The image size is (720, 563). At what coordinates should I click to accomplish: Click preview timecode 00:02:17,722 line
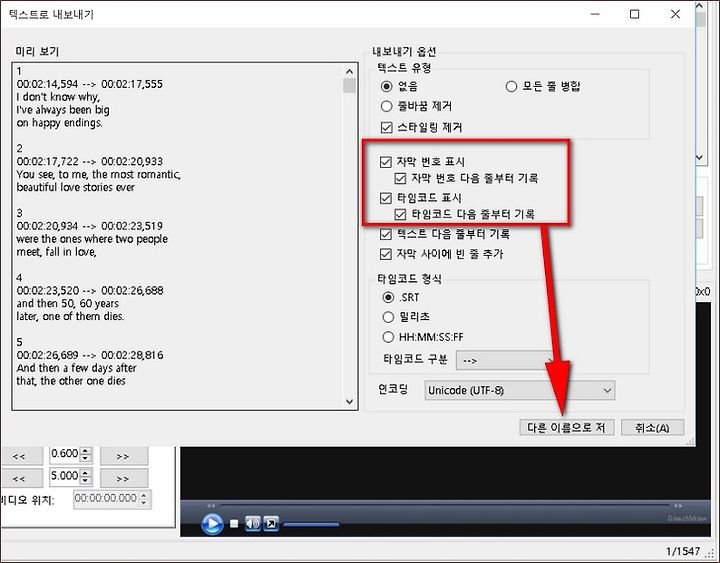coord(90,161)
